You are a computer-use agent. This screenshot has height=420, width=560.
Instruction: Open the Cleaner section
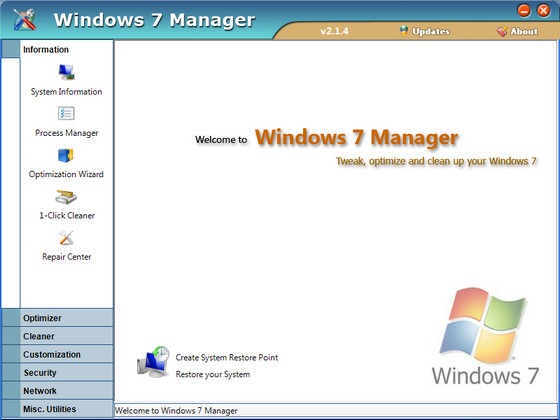click(57, 336)
